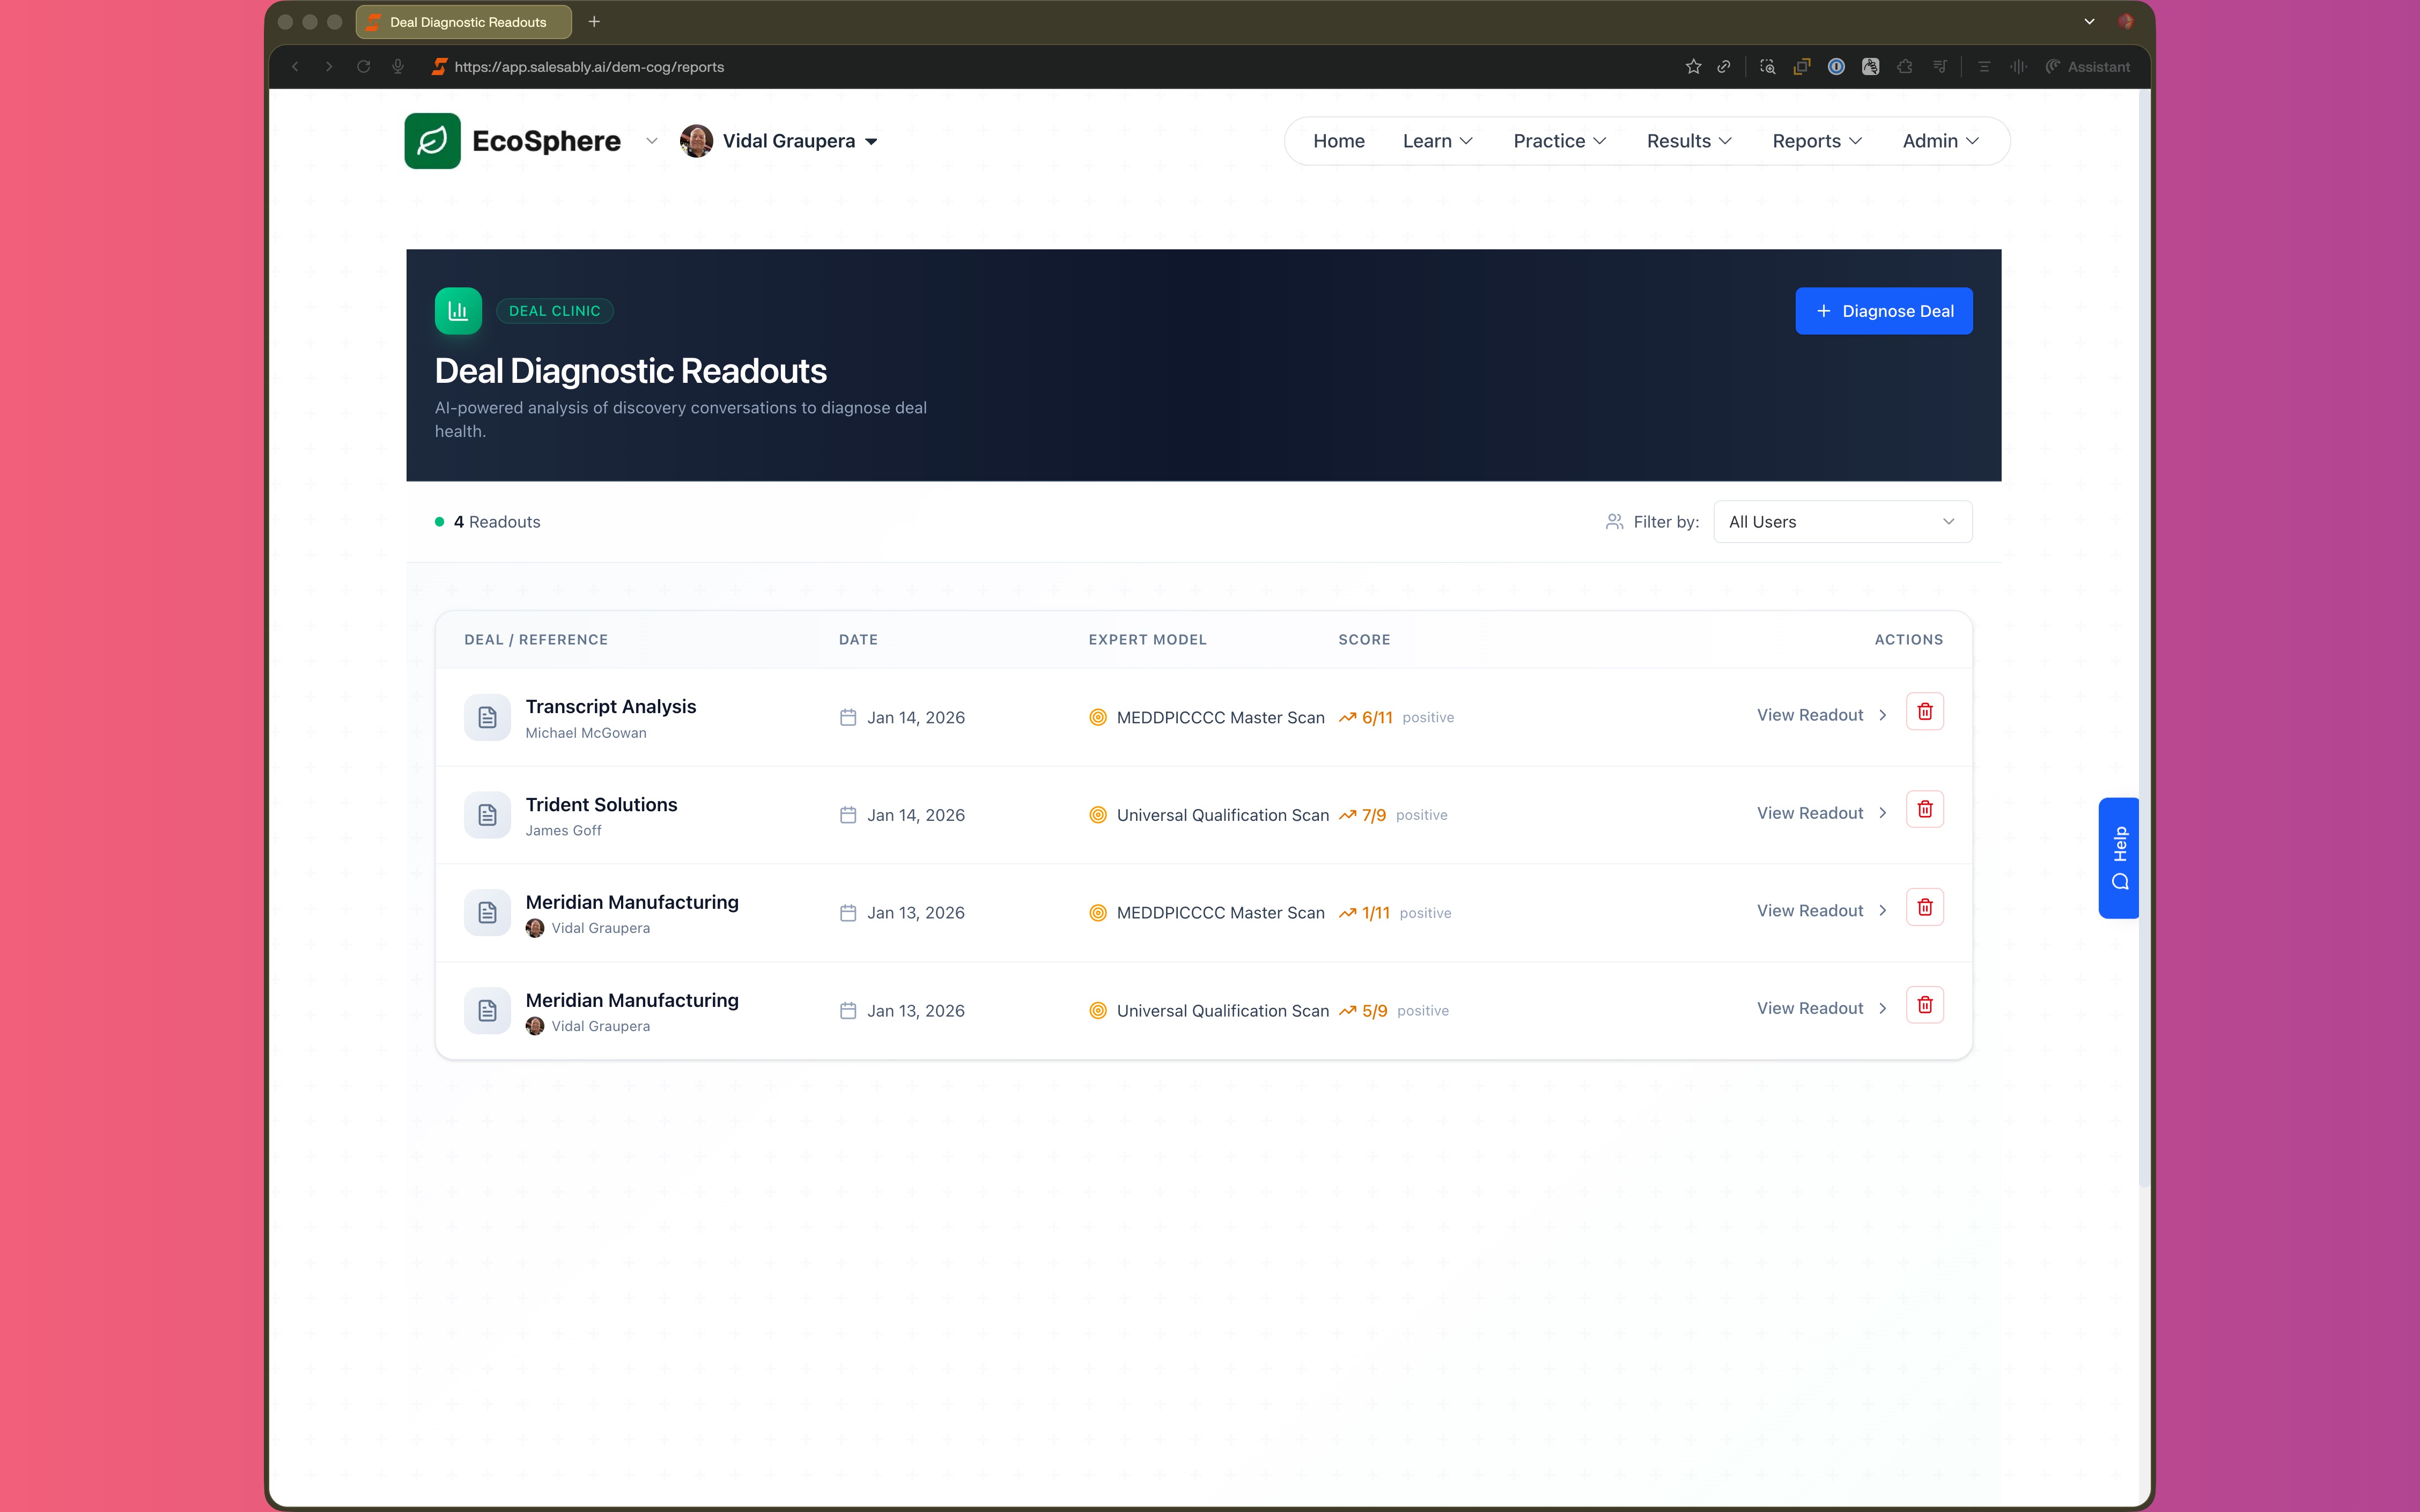Open the blue Help side tab
The height and width of the screenshot is (1512, 2420).
point(2118,857)
